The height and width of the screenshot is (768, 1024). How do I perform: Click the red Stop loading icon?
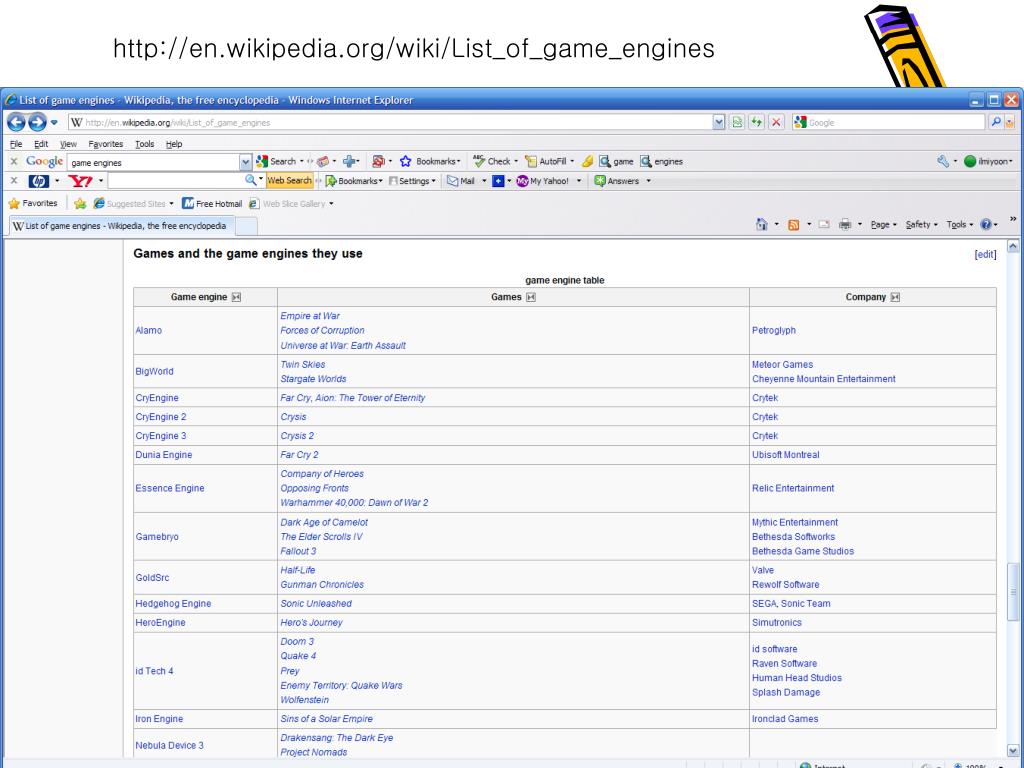[x=776, y=122]
